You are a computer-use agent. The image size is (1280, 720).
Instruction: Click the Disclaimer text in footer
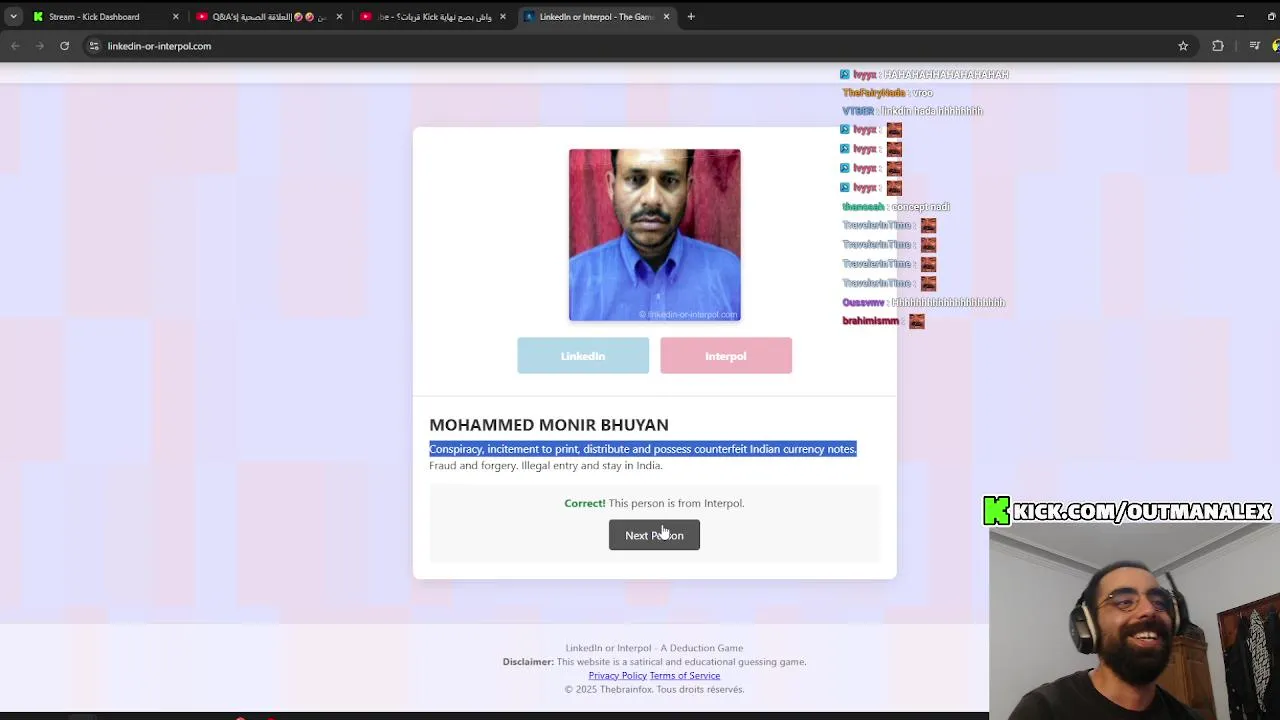(x=654, y=662)
